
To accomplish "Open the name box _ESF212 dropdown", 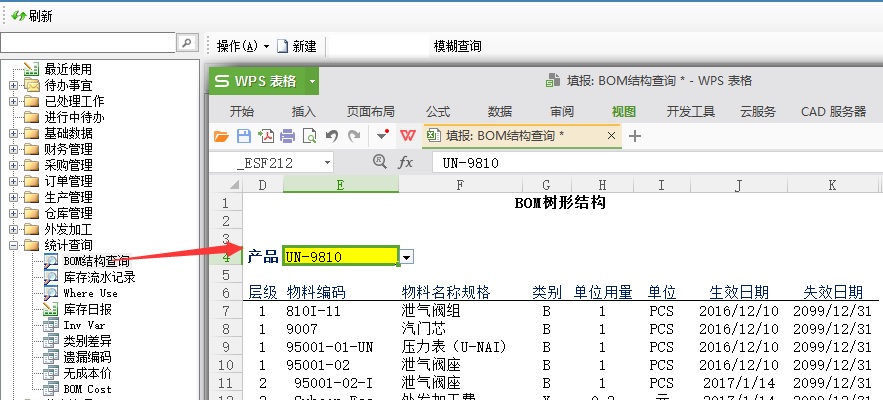I will click(327, 162).
